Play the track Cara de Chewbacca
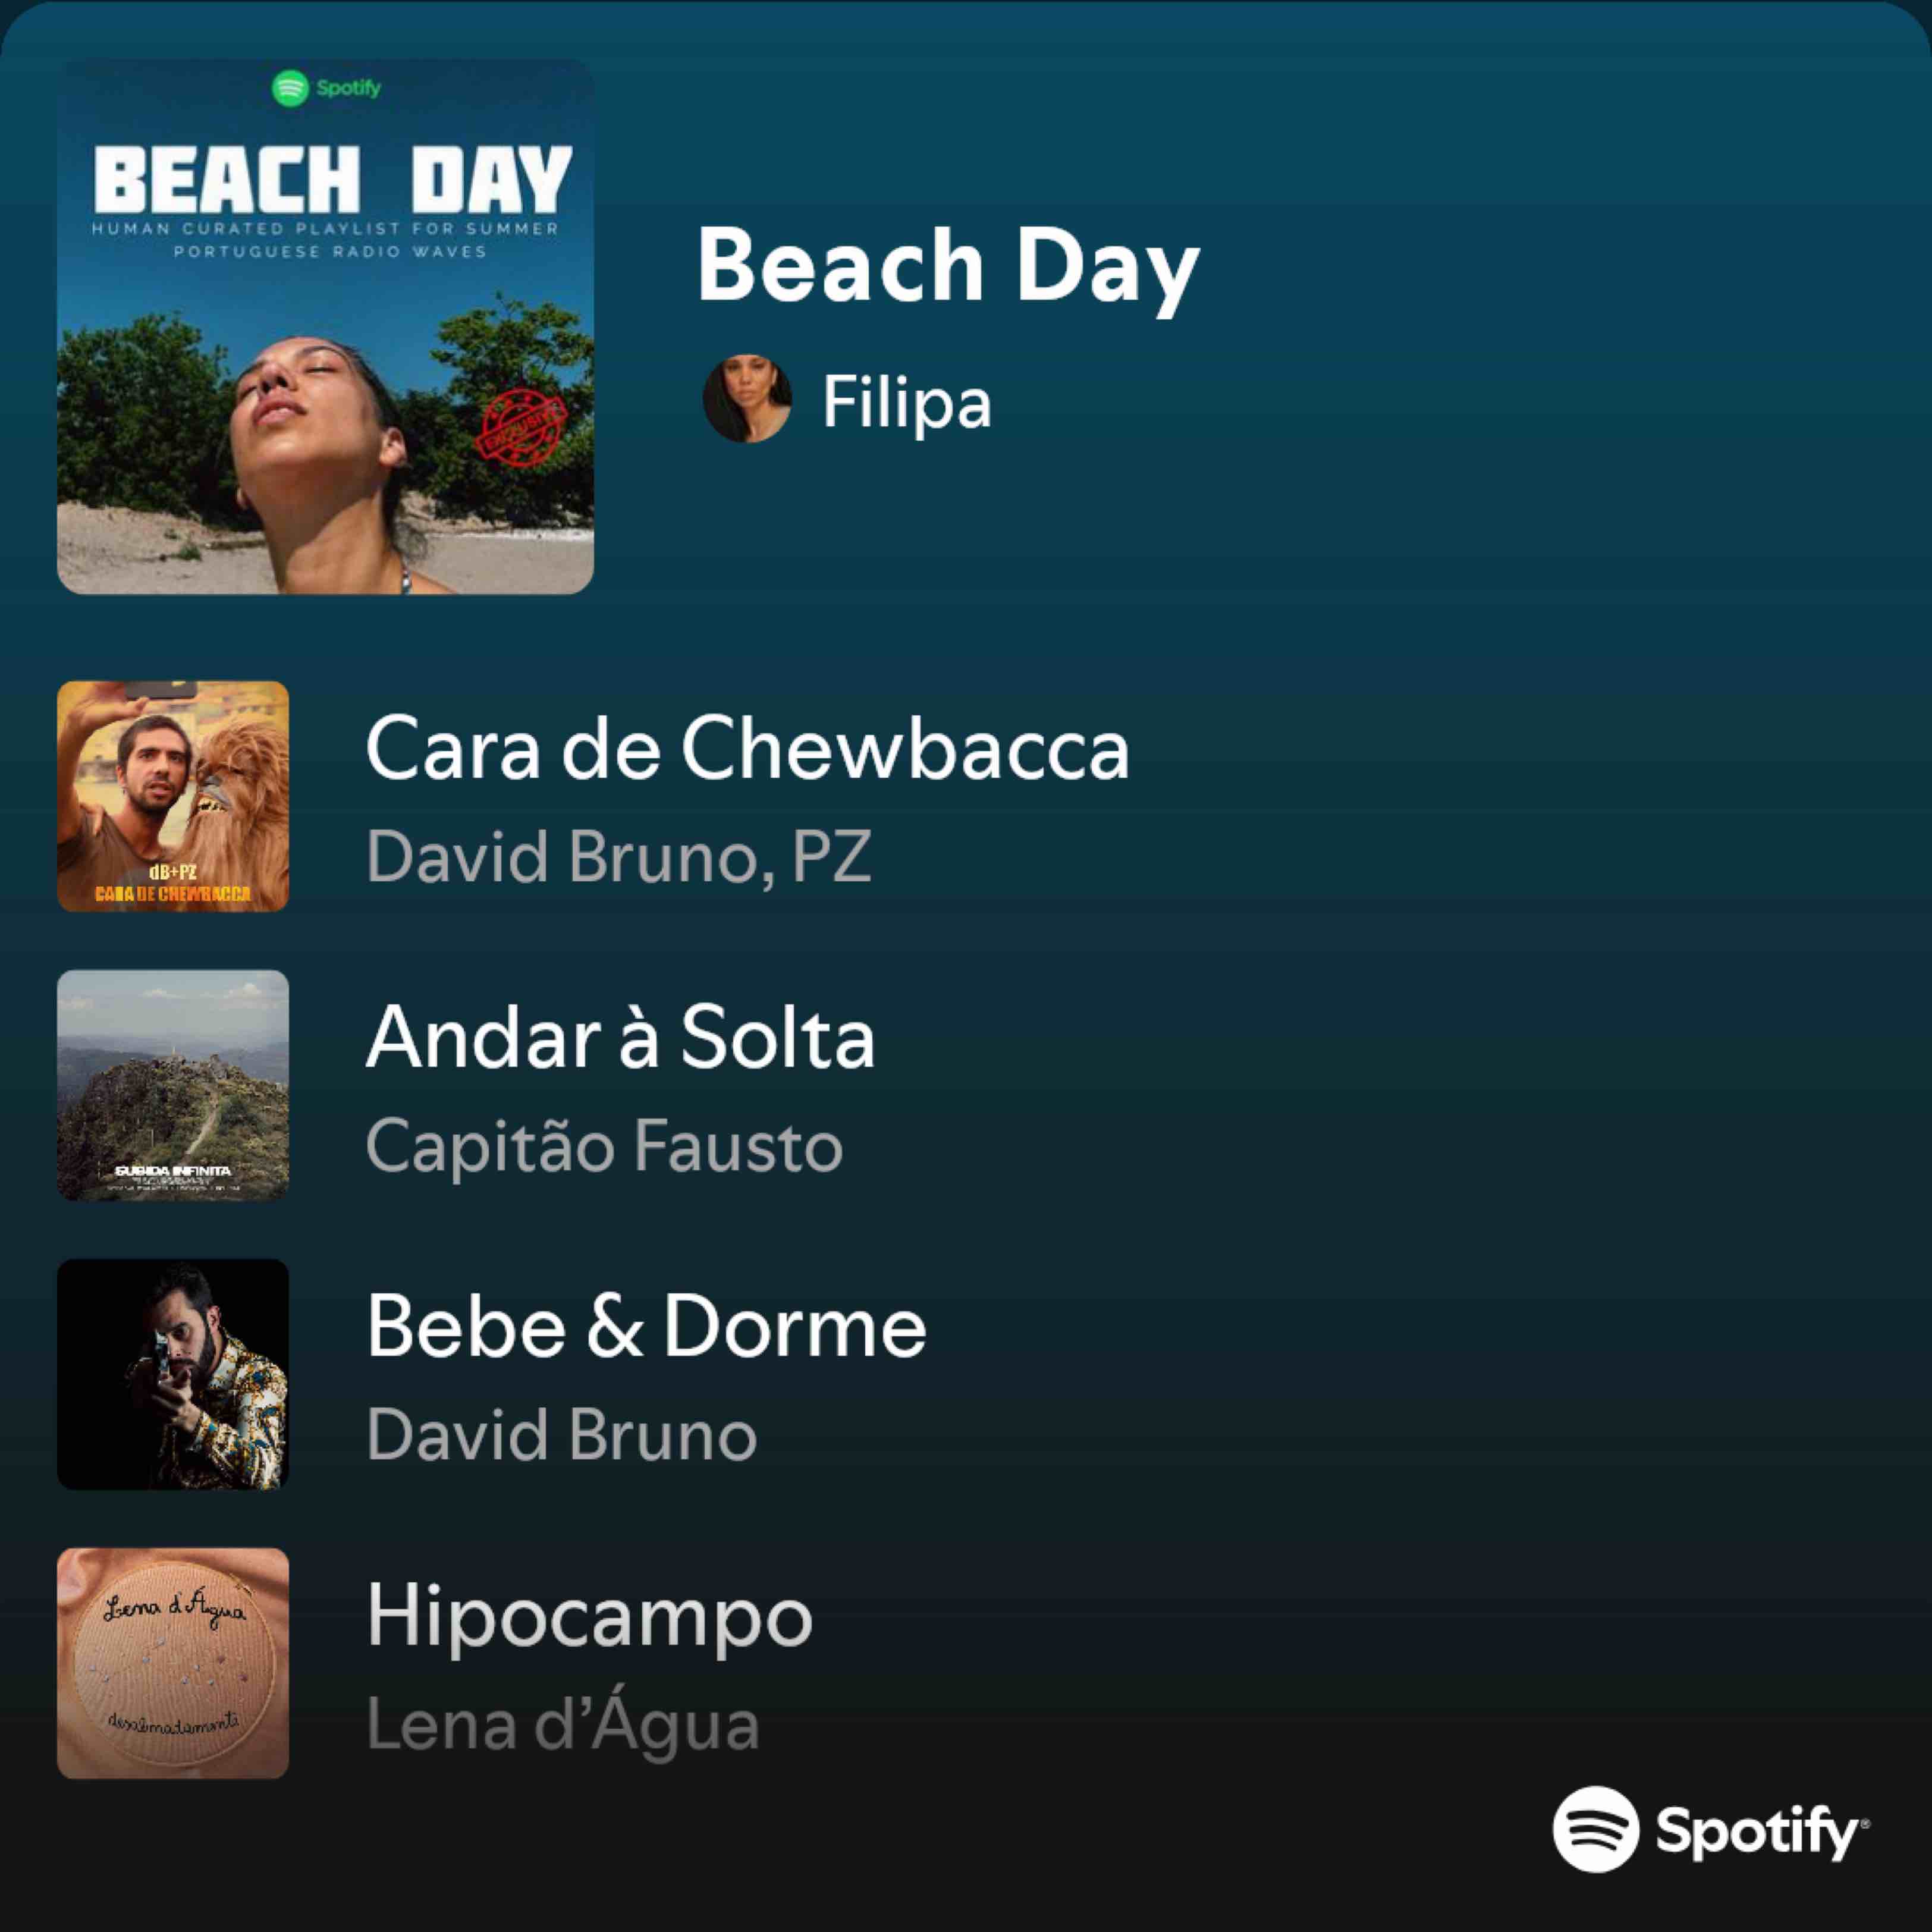This screenshot has height=1932, width=1932. click(747, 748)
